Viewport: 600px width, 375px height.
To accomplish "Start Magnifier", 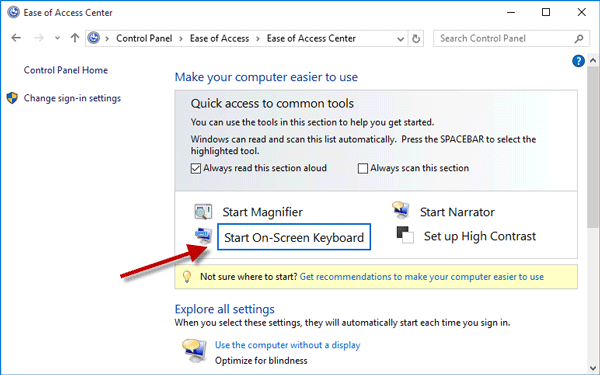I will pyautogui.click(x=262, y=212).
